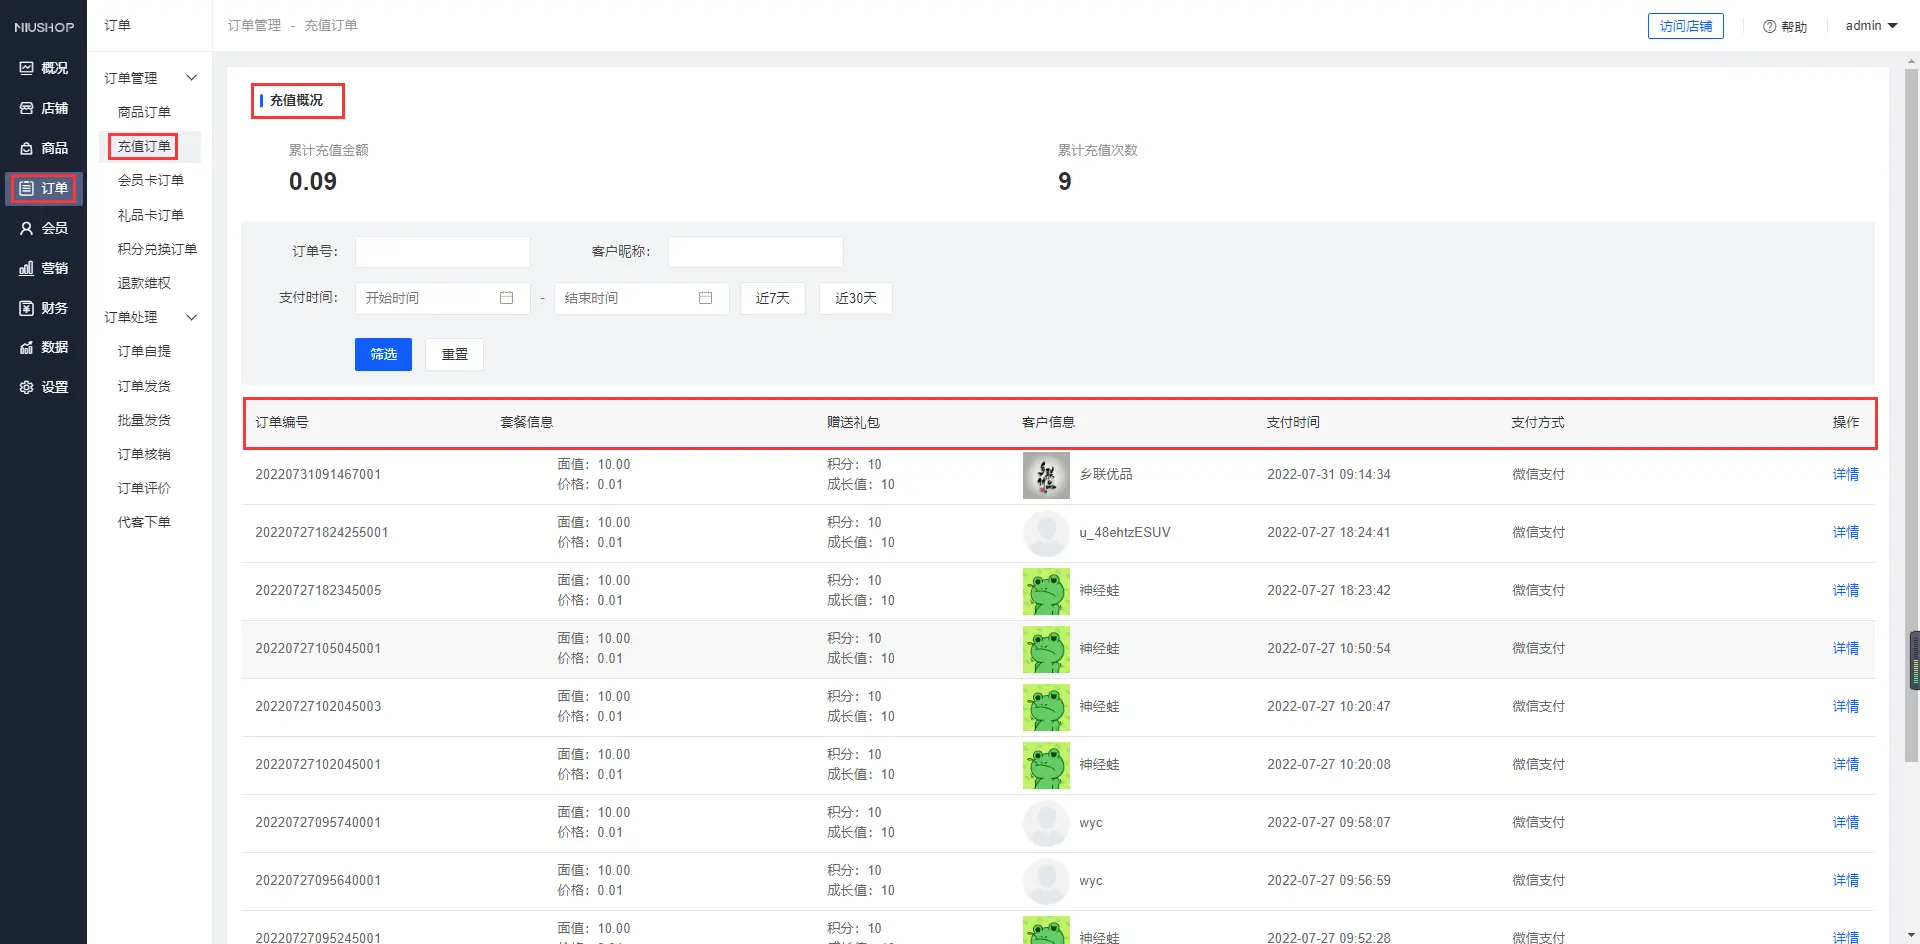1920x944 pixels.
Task: Open the admin account dropdown
Action: [x=1871, y=26]
